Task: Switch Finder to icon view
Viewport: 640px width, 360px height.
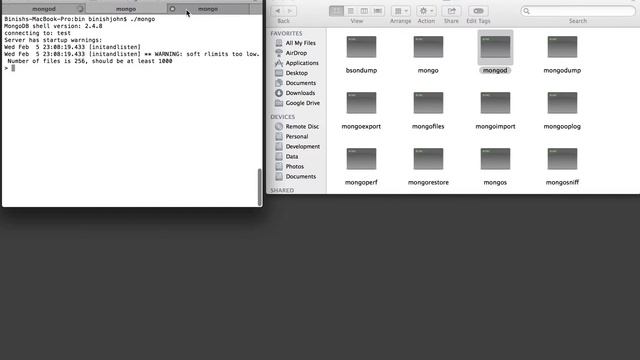Action: (x=336, y=11)
